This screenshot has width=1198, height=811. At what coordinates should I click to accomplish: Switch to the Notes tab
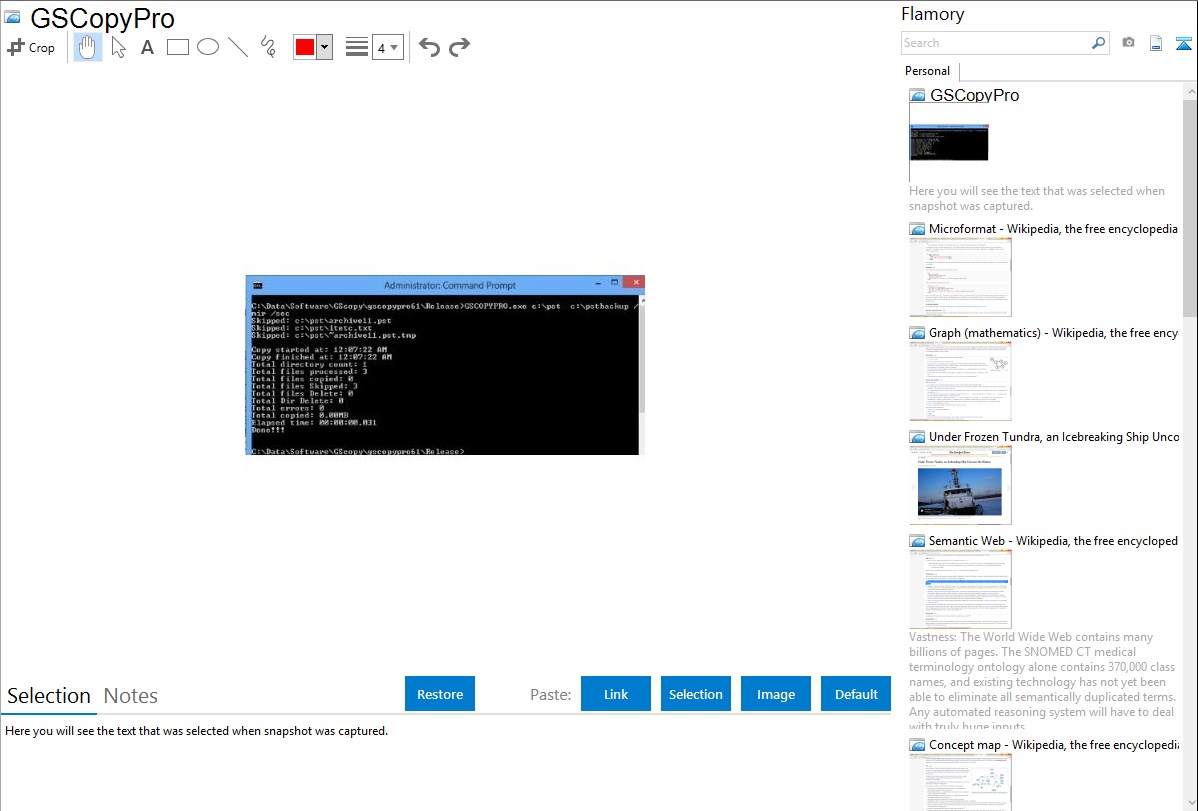click(131, 696)
